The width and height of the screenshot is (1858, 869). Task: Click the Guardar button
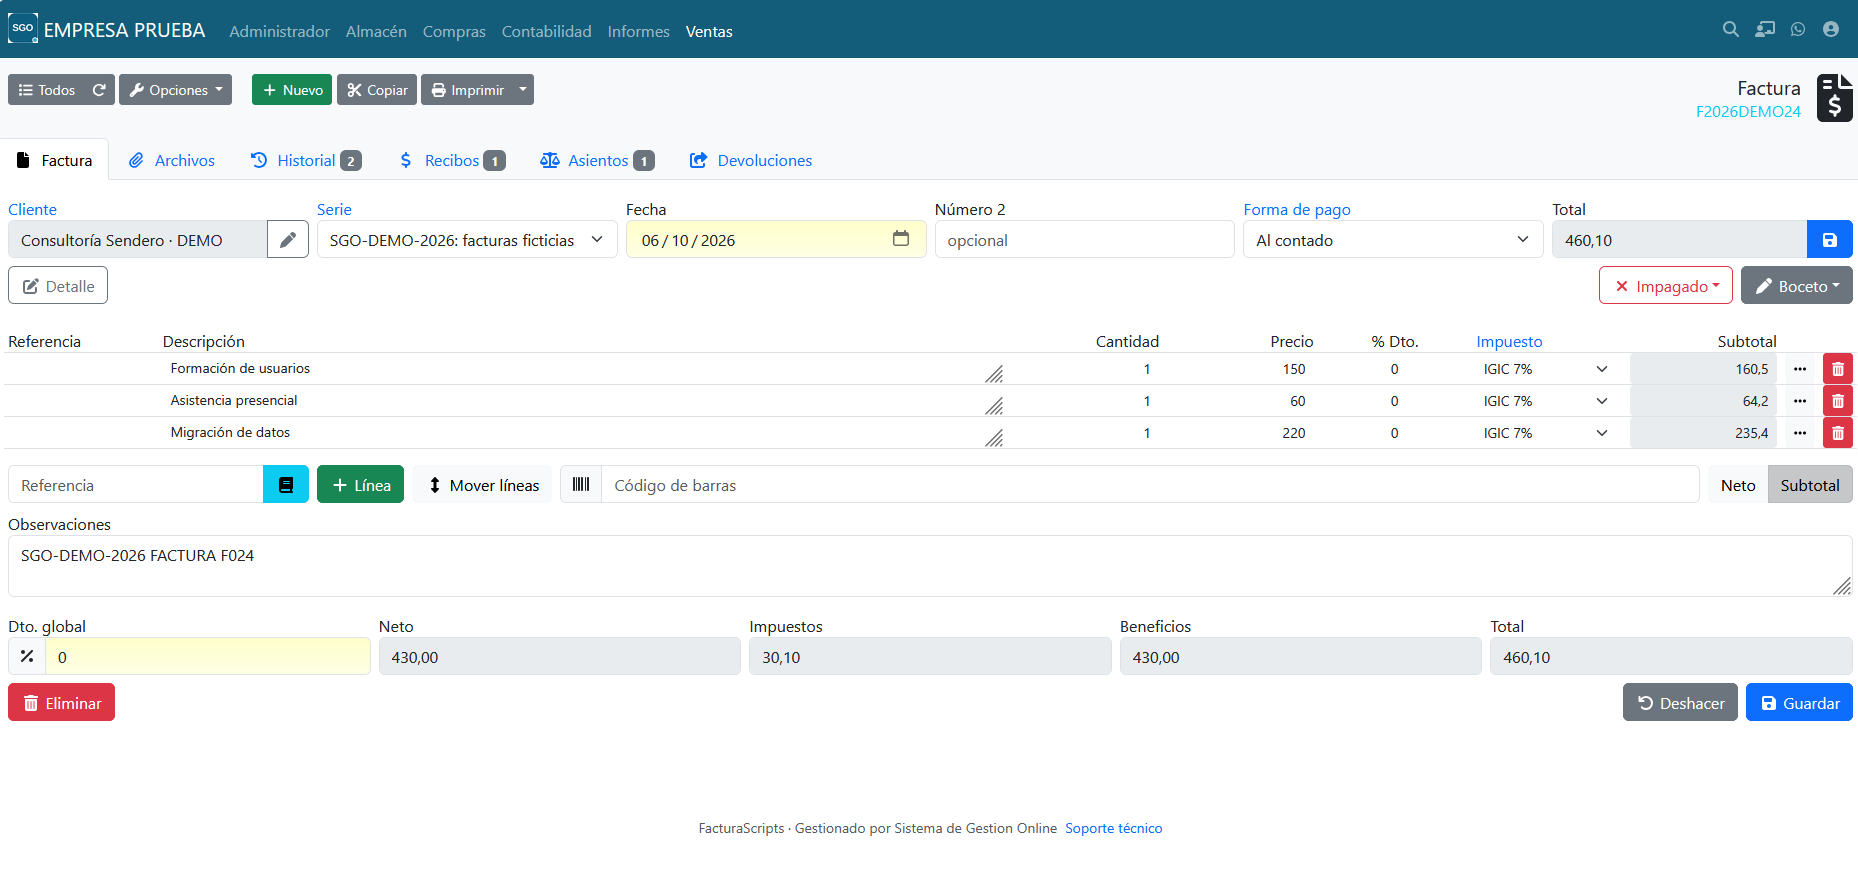[x=1799, y=703]
